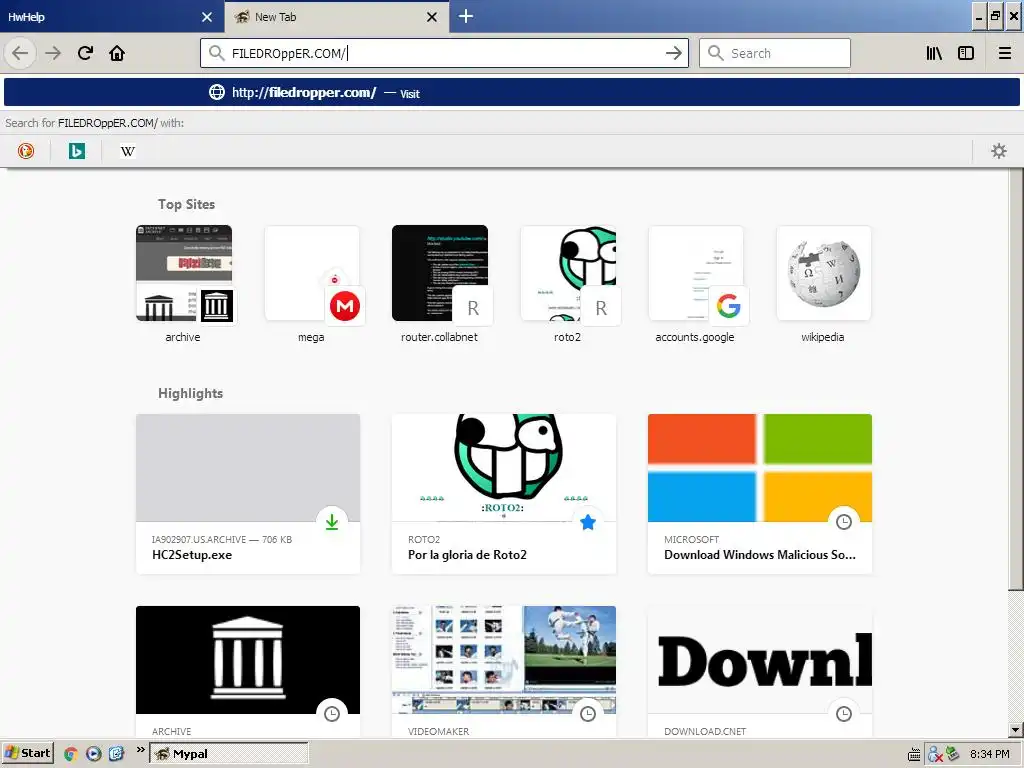
Task: Open search settings gear icon
Action: click(999, 151)
